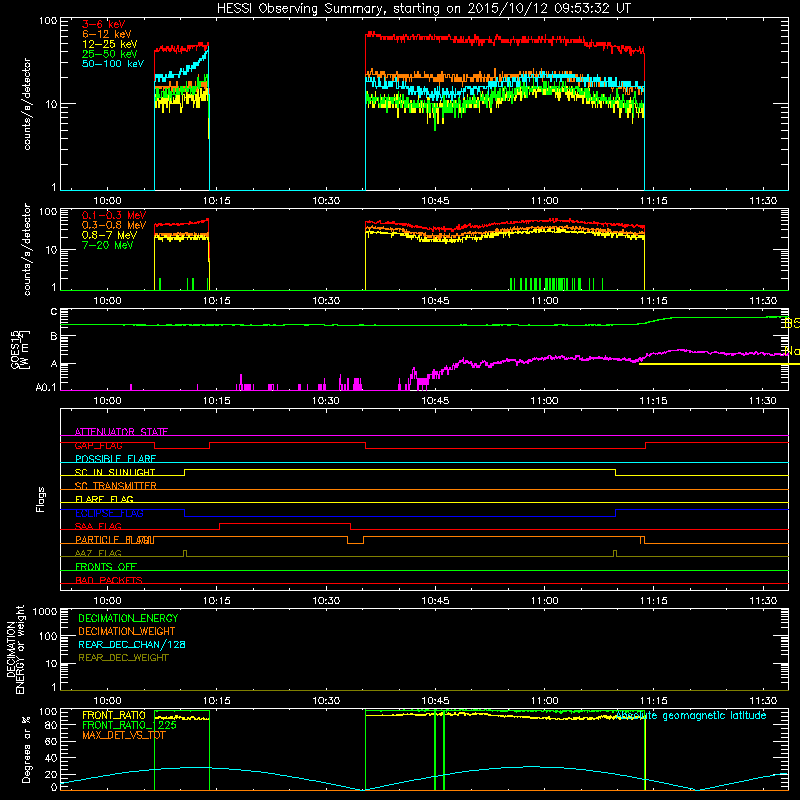The image size is (800, 800).
Task: Select the REAR_DEC_WEIGHT legend label
Action: point(123,658)
